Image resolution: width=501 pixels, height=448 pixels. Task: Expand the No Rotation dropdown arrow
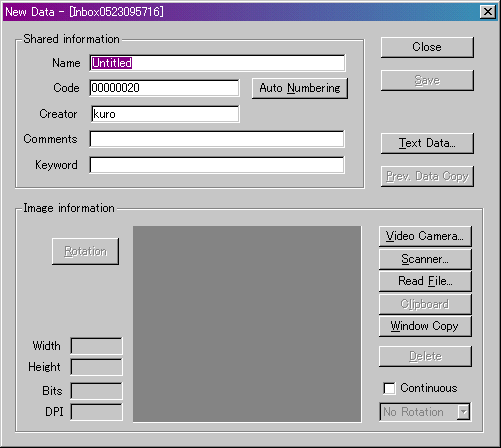click(463, 412)
